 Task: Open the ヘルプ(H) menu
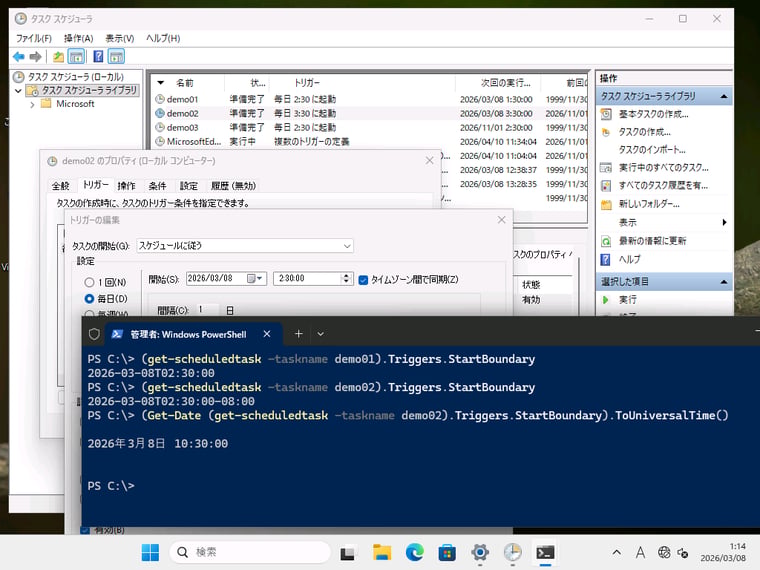pyautogui.click(x=163, y=38)
